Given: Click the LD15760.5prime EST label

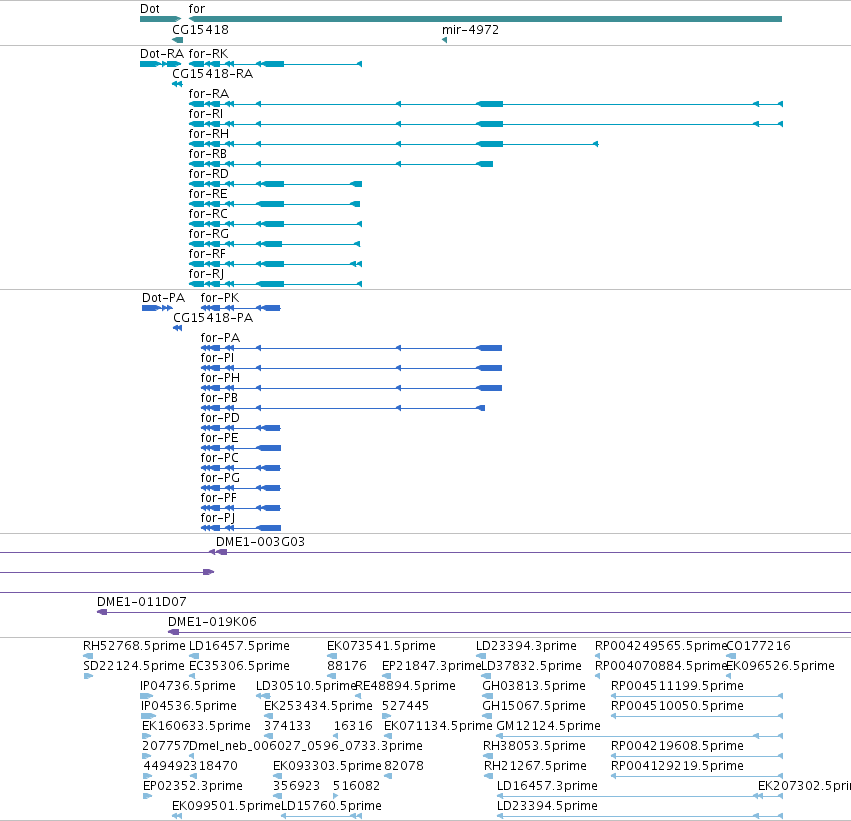Looking at the screenshot, I should click(x=332, y=807).
